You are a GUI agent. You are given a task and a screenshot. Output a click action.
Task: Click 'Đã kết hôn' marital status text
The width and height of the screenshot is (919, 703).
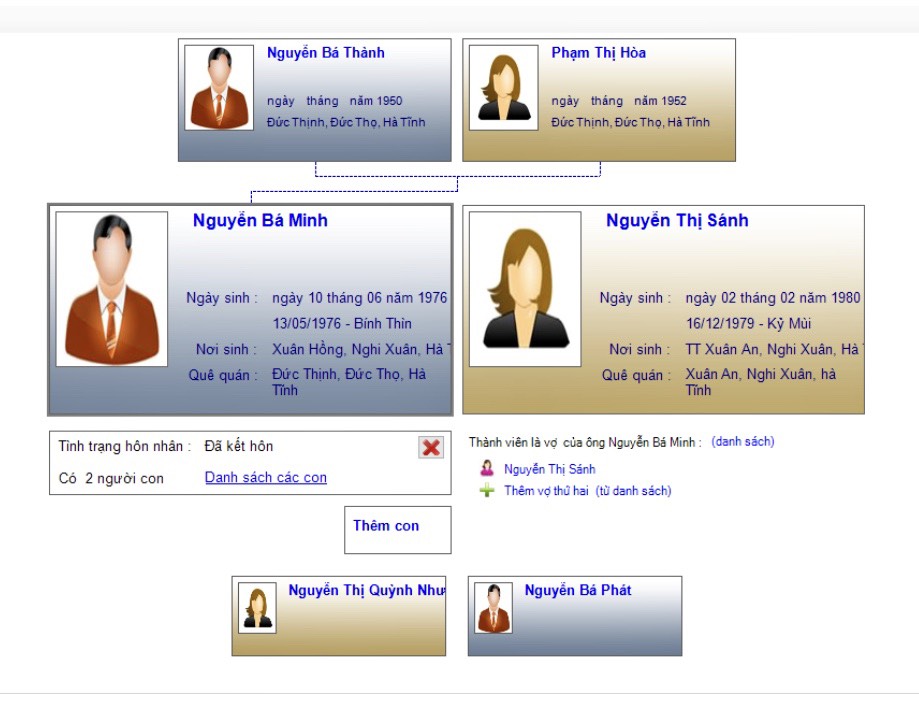[239, 446]
